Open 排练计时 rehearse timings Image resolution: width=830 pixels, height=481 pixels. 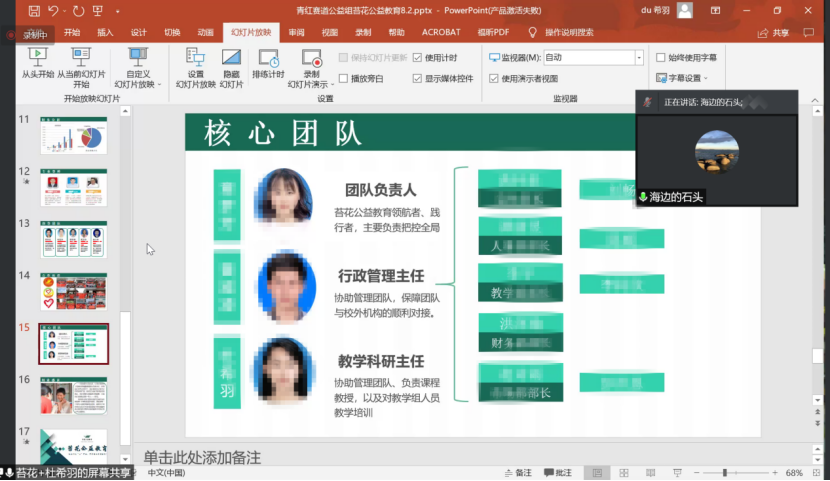click(268, 63)
